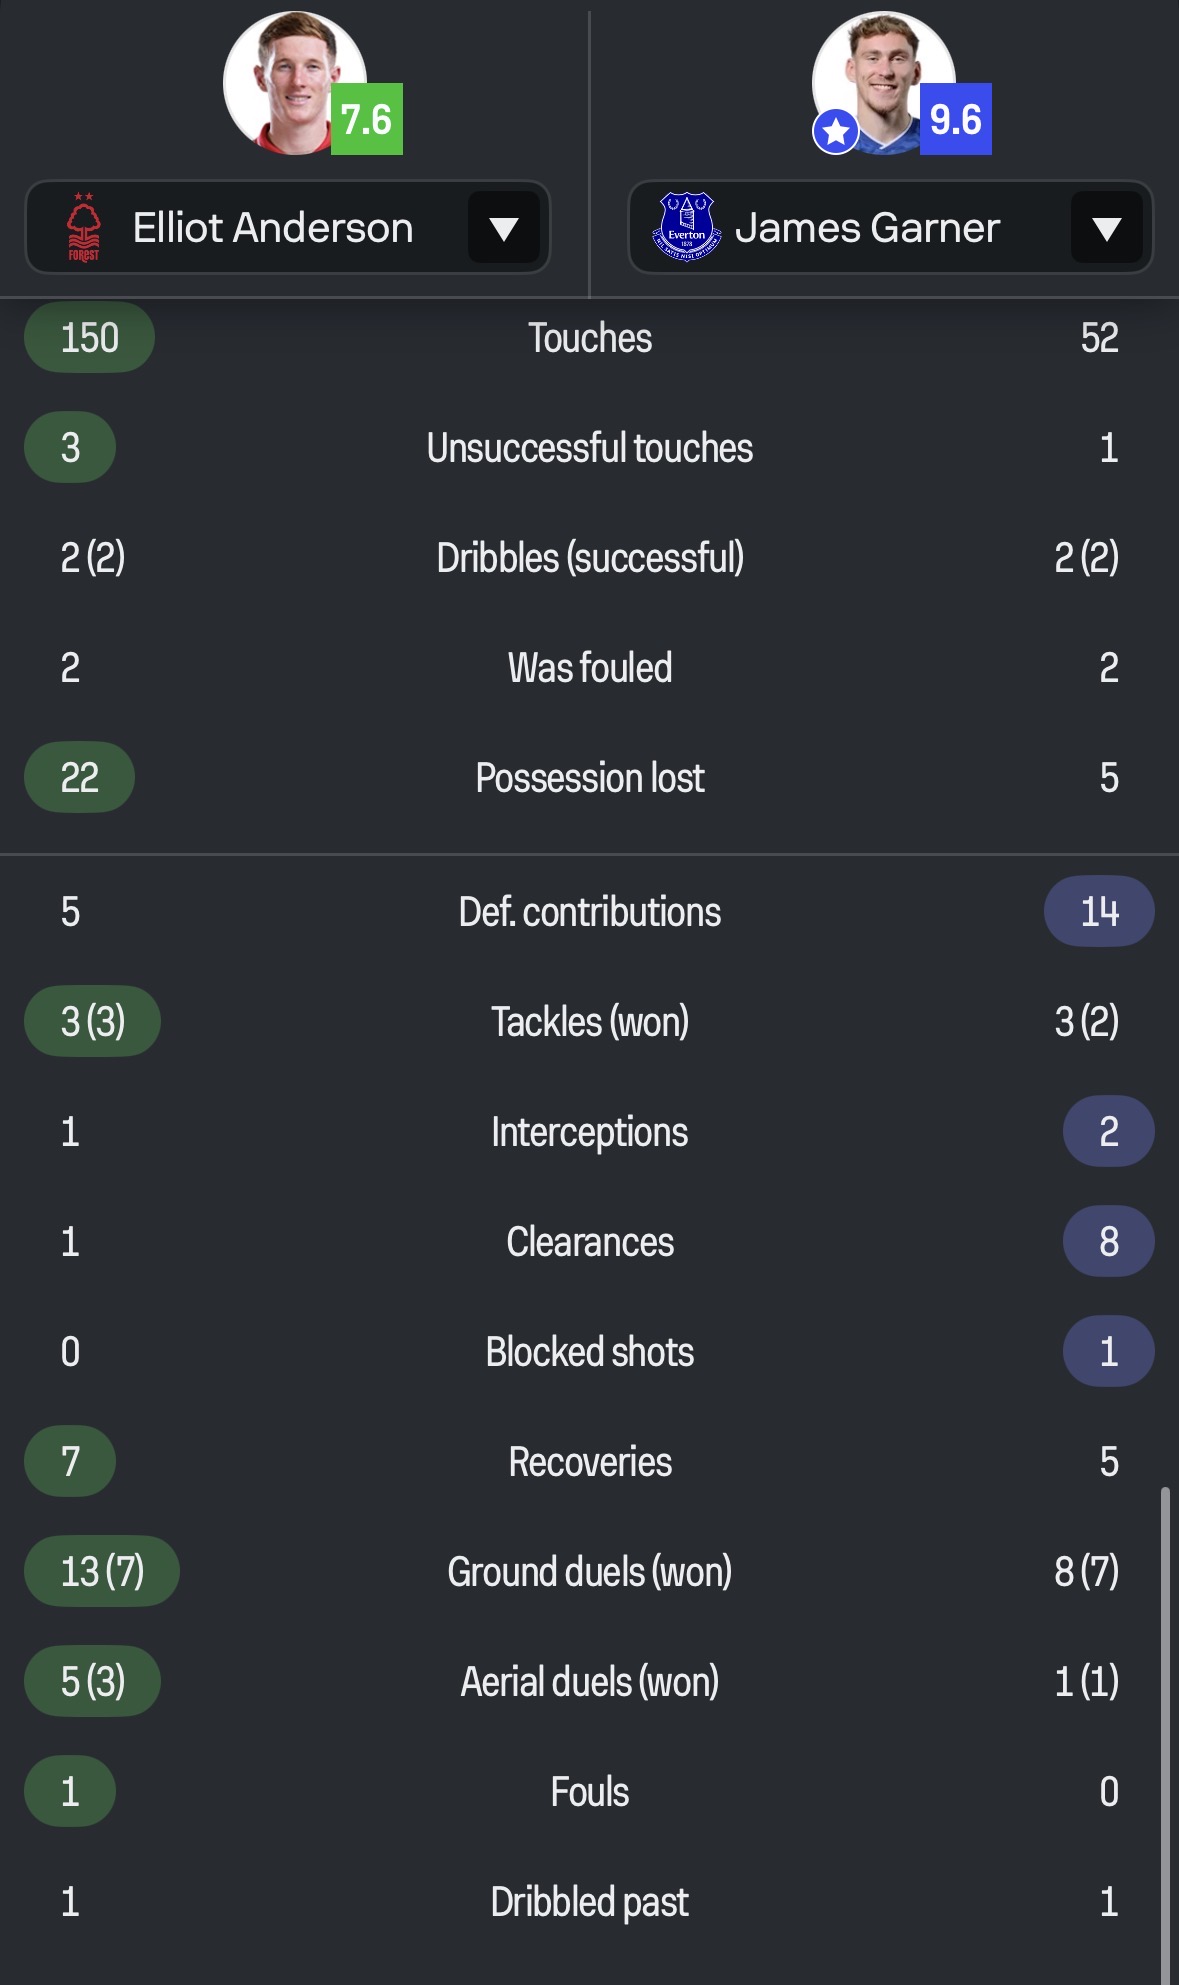Open the James Garner player dropdown arrow
The height and width of the screenshot is (1985, 1179).
click(x=1106, y=228)
